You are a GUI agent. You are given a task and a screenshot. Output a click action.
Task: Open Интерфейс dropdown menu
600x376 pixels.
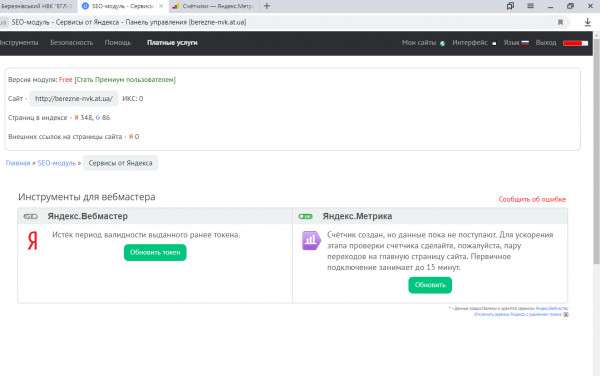(x=470, y=43)
